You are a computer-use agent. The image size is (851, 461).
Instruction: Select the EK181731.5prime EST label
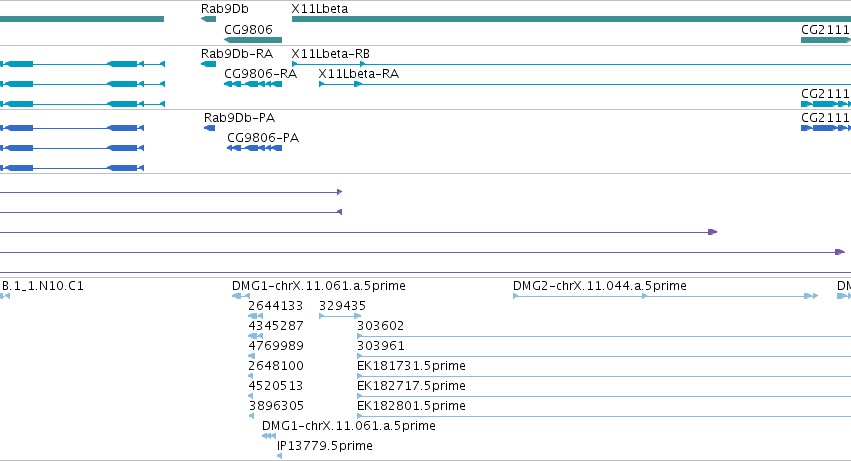point(411,366)
